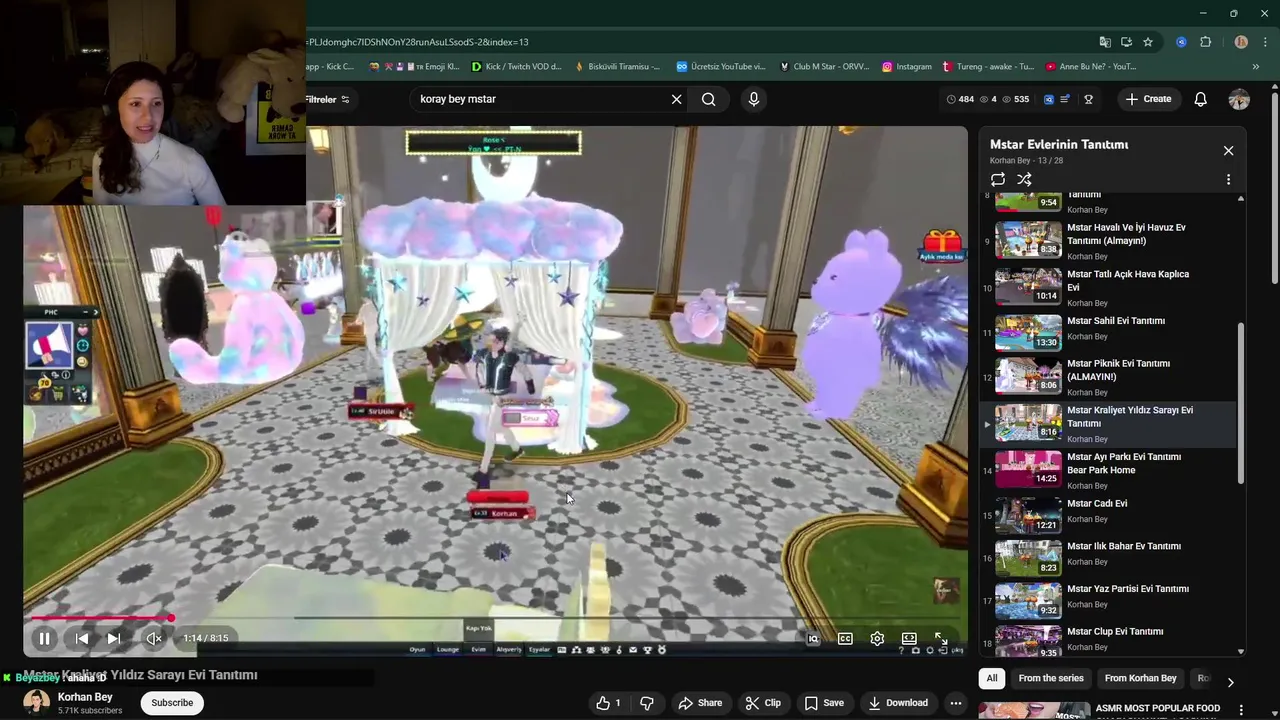Play Mstar Havalı Ve İyi Havuz Ev video
The width and height of the screenshot is (1280, 720).
(1110, 241)
